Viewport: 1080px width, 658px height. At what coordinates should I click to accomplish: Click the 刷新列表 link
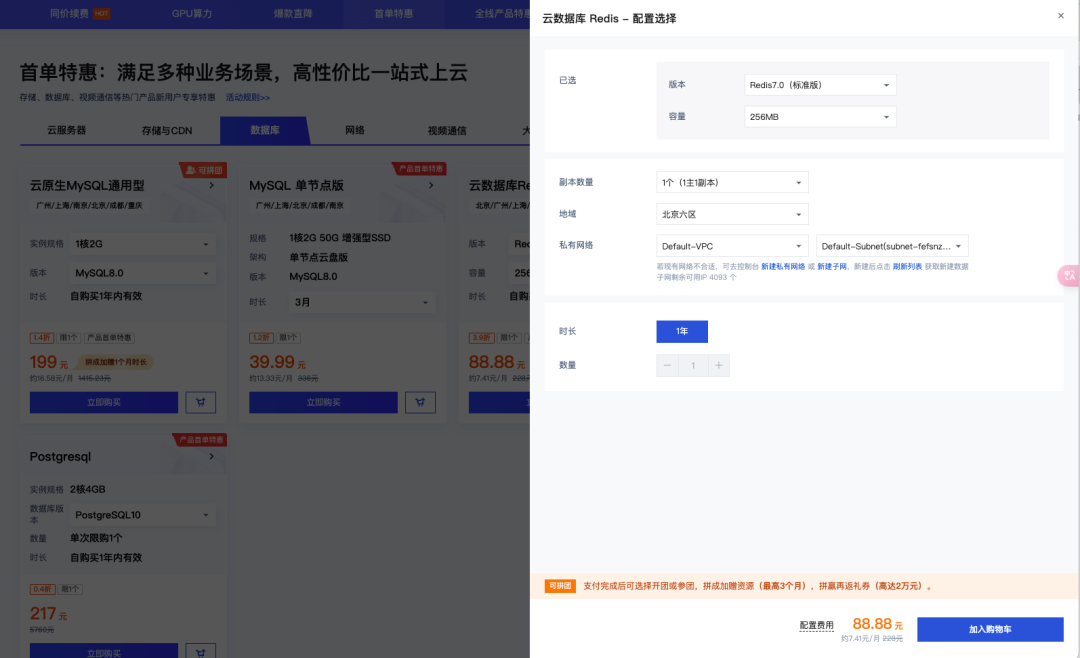click(907, 267)
